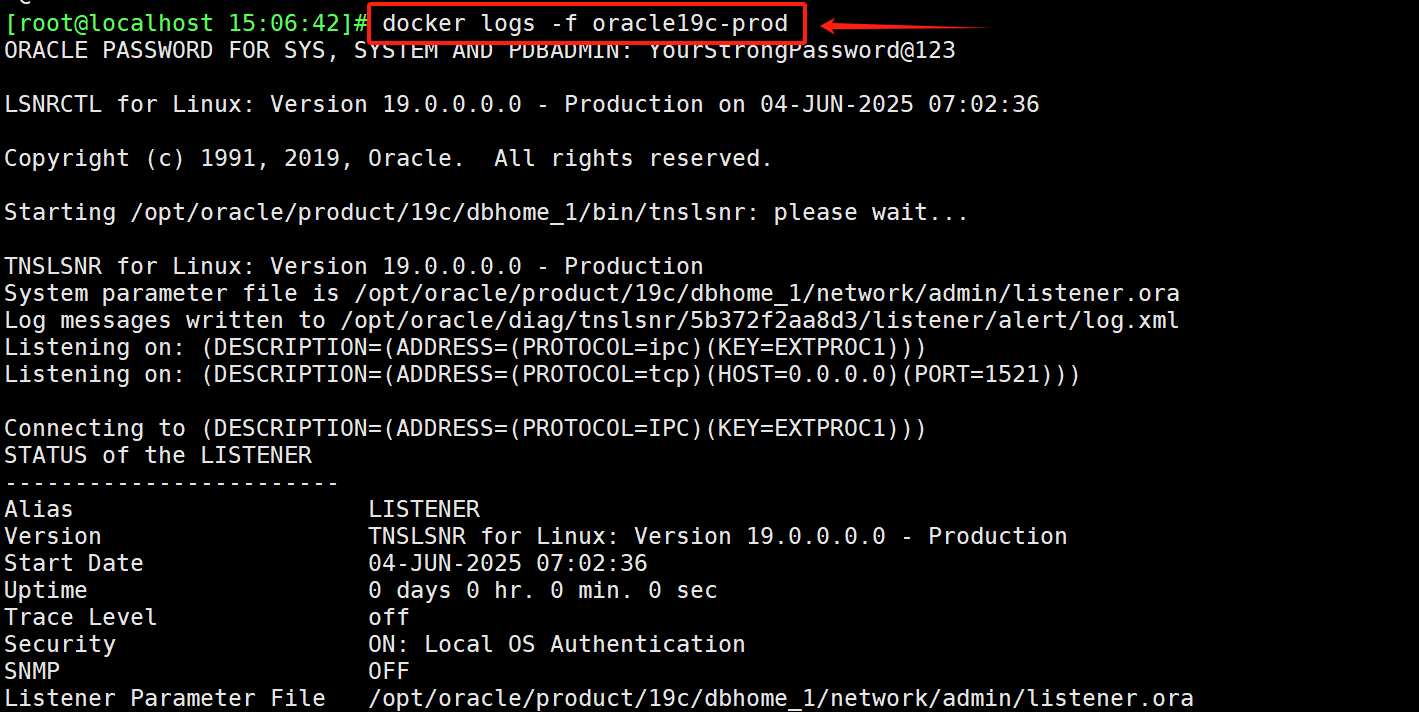Click the 'Uptime' label

(x=46, y=590)
